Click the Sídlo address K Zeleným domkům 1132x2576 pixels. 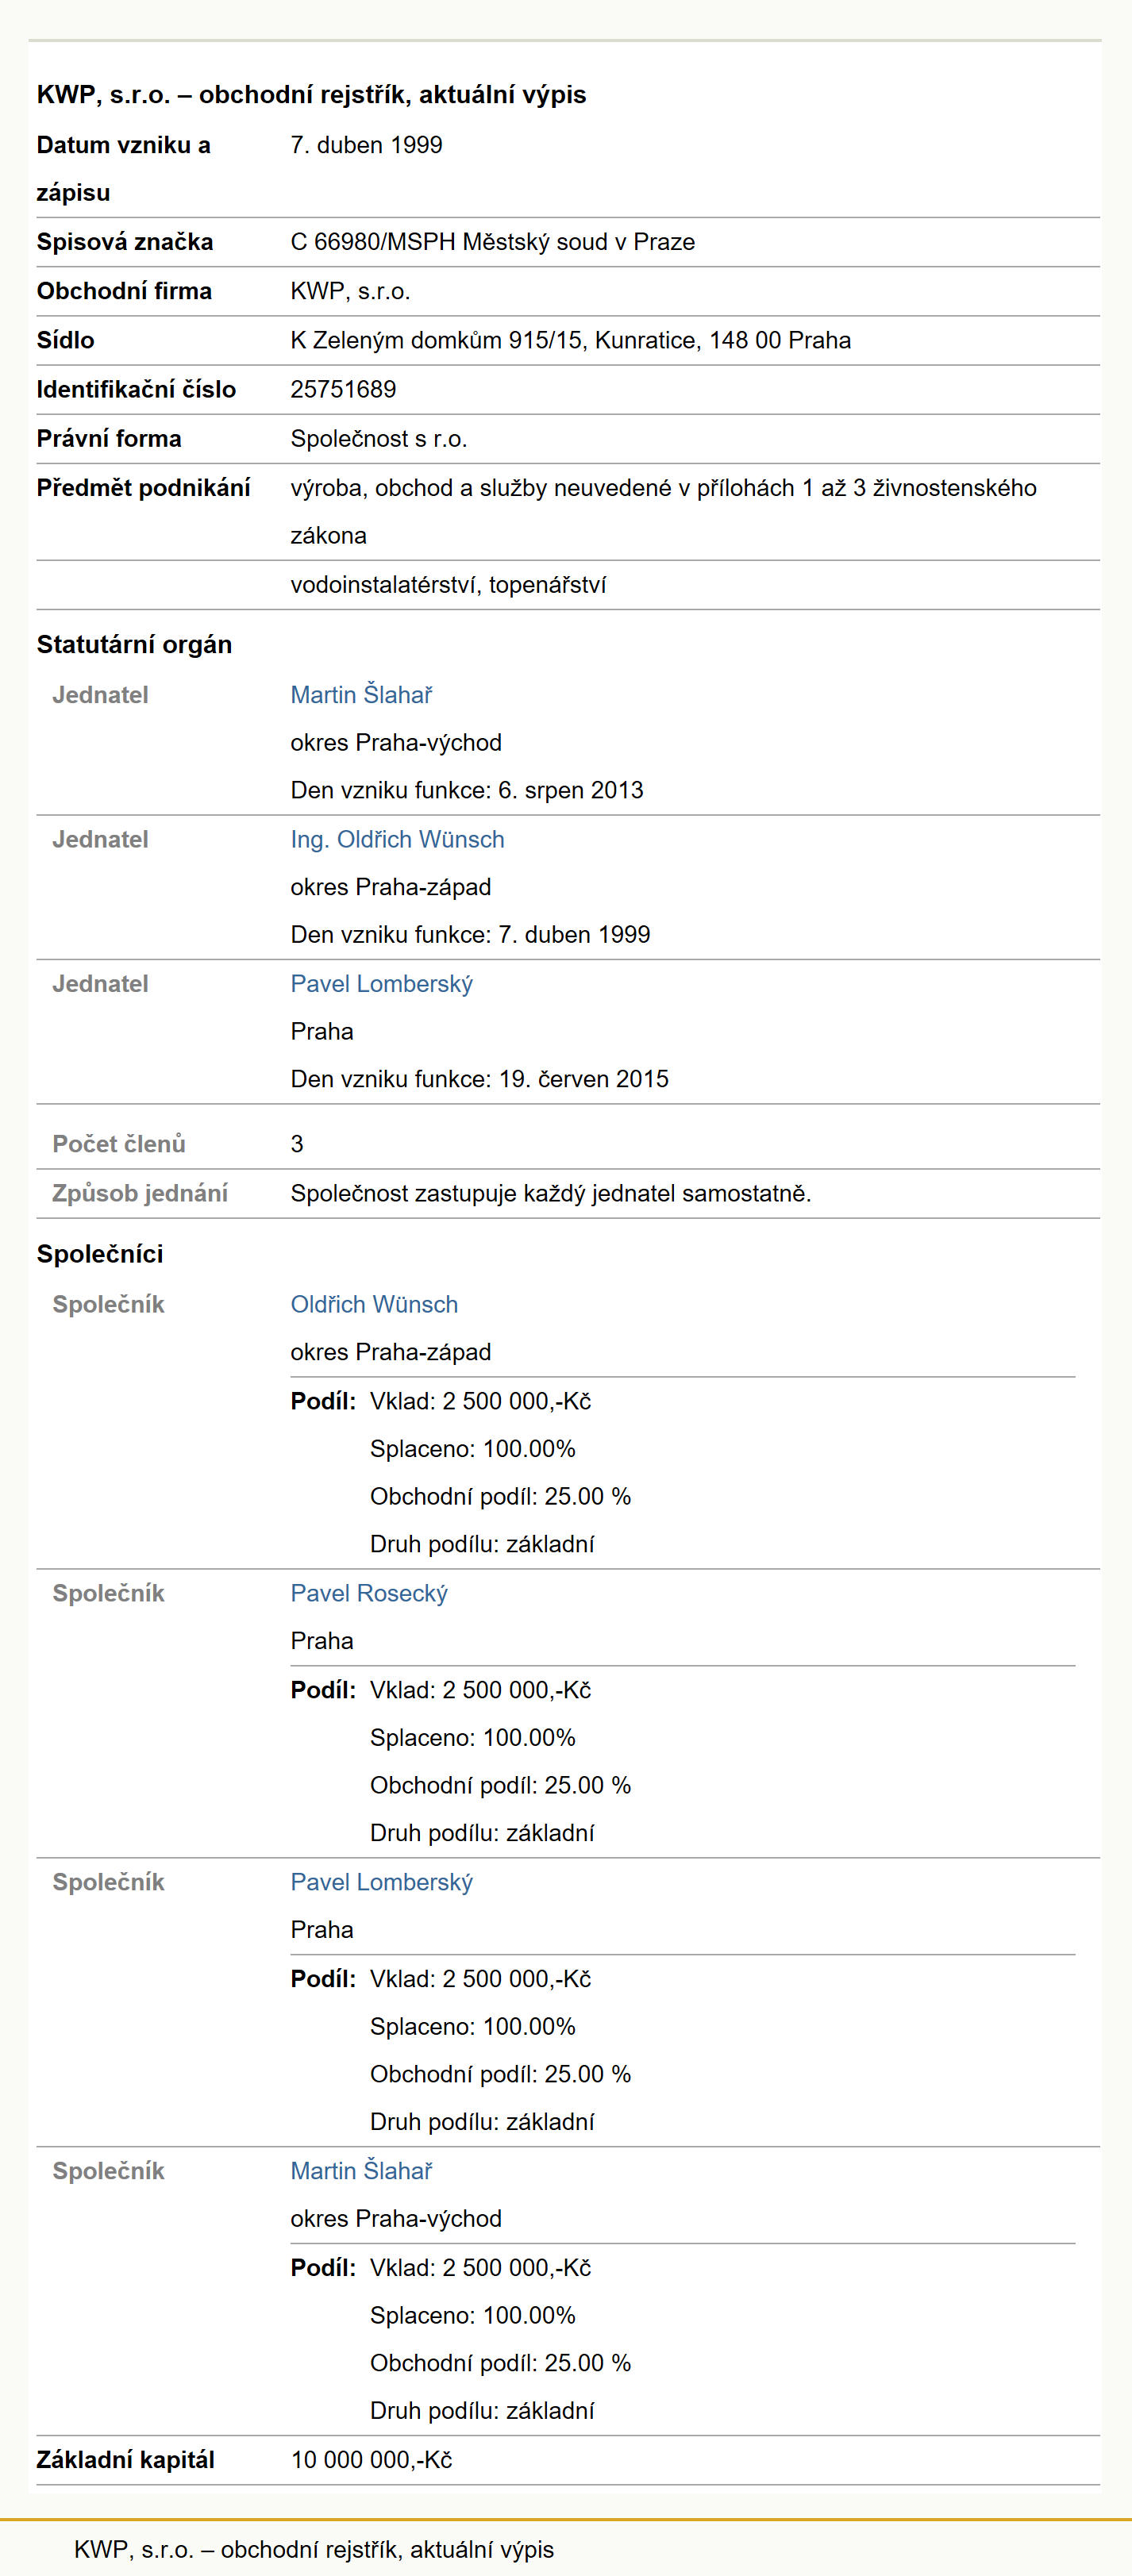pos(570,340)
